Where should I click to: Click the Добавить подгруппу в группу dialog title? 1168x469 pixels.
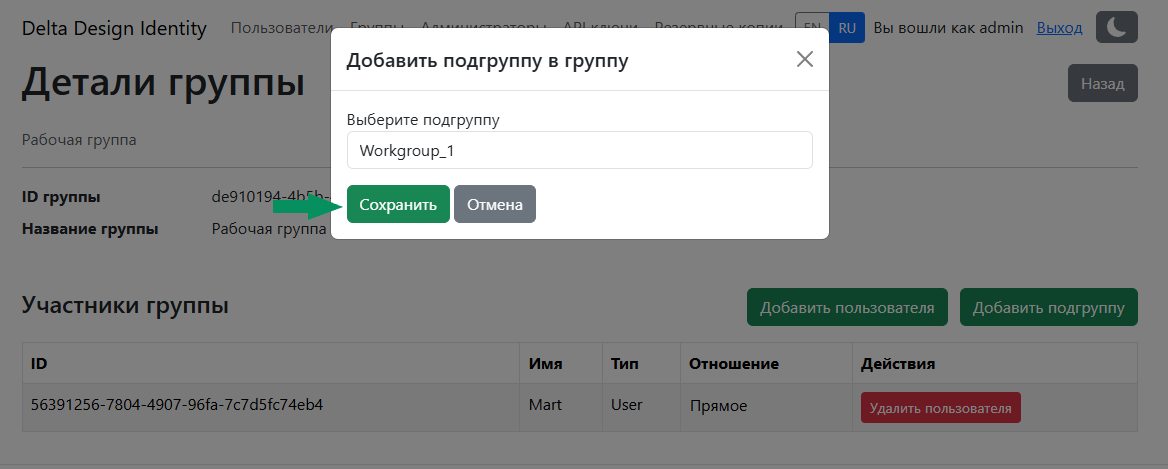pos(487,60)
